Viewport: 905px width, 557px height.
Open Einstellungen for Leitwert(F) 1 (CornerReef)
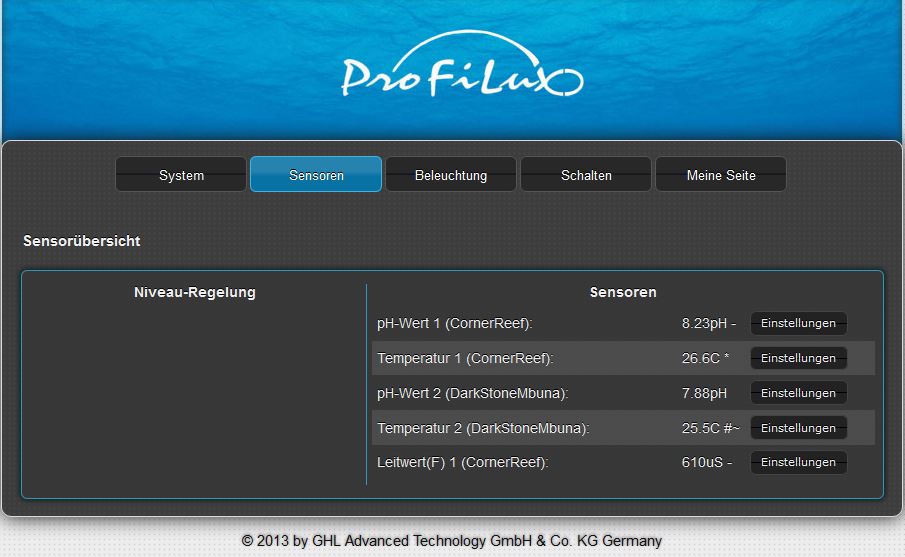click(798, 462)
